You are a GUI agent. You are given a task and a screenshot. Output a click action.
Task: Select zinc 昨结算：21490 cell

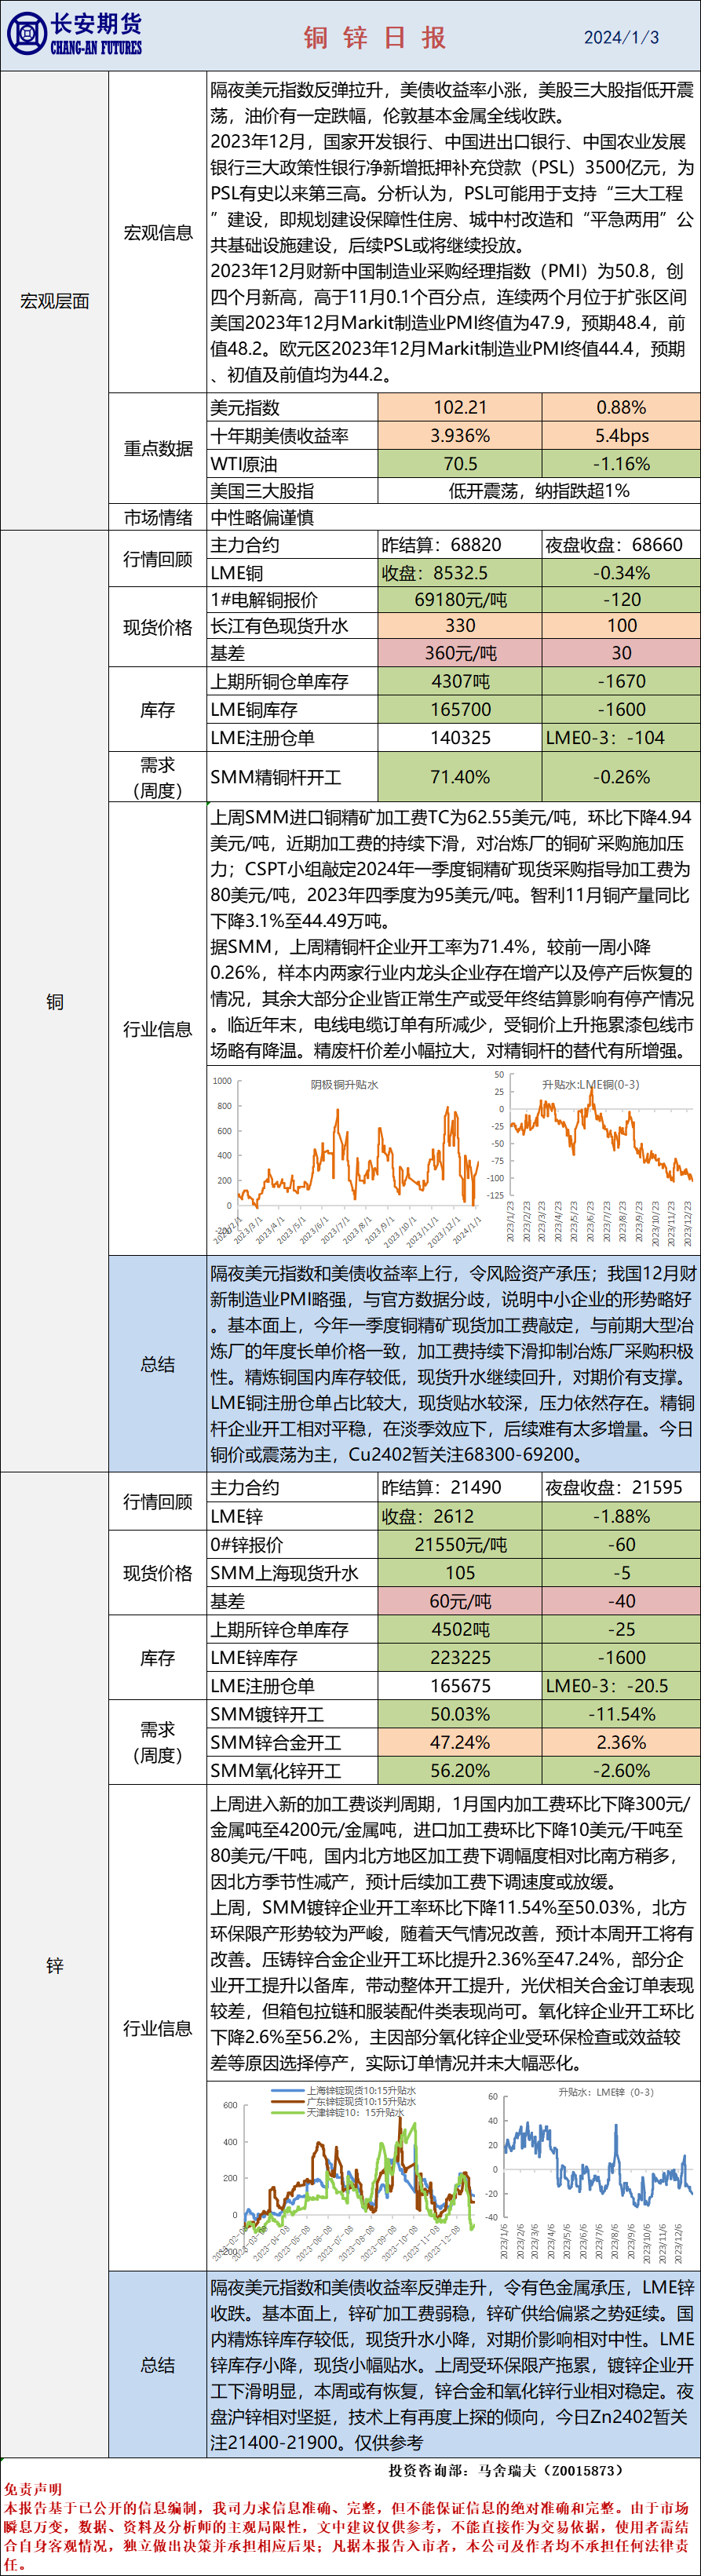tap(460, 1487)
